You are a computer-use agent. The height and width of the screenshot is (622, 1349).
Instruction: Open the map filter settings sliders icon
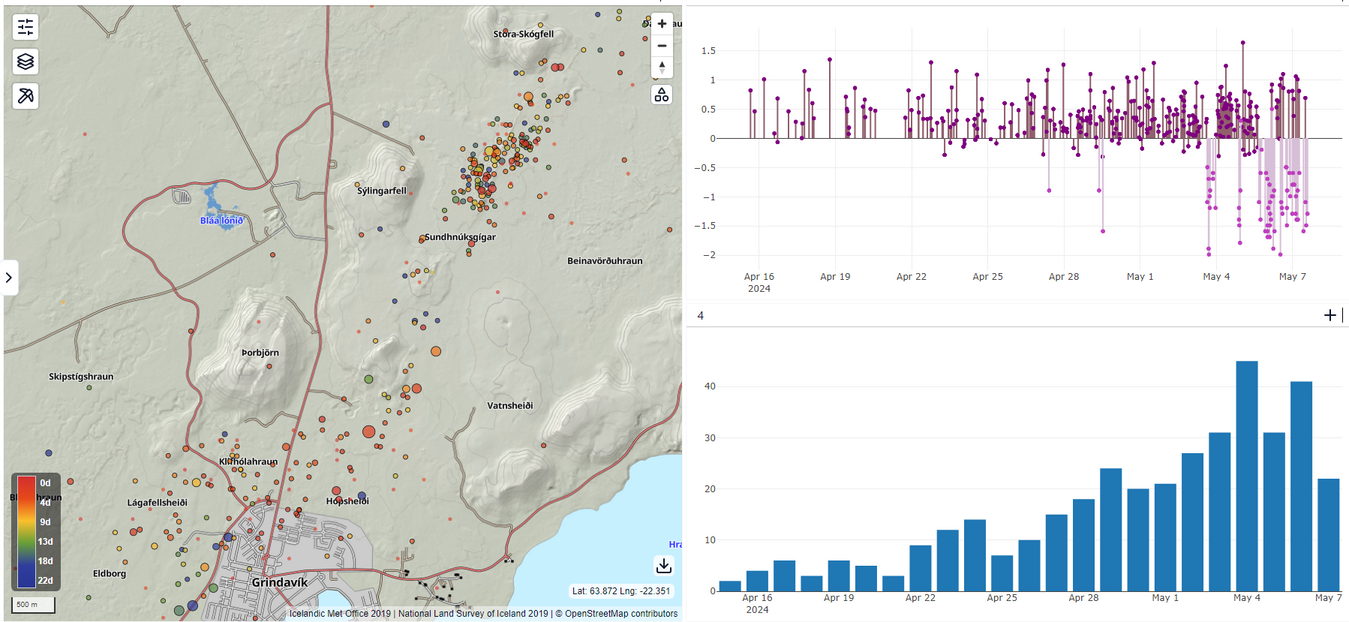(26, 27)
